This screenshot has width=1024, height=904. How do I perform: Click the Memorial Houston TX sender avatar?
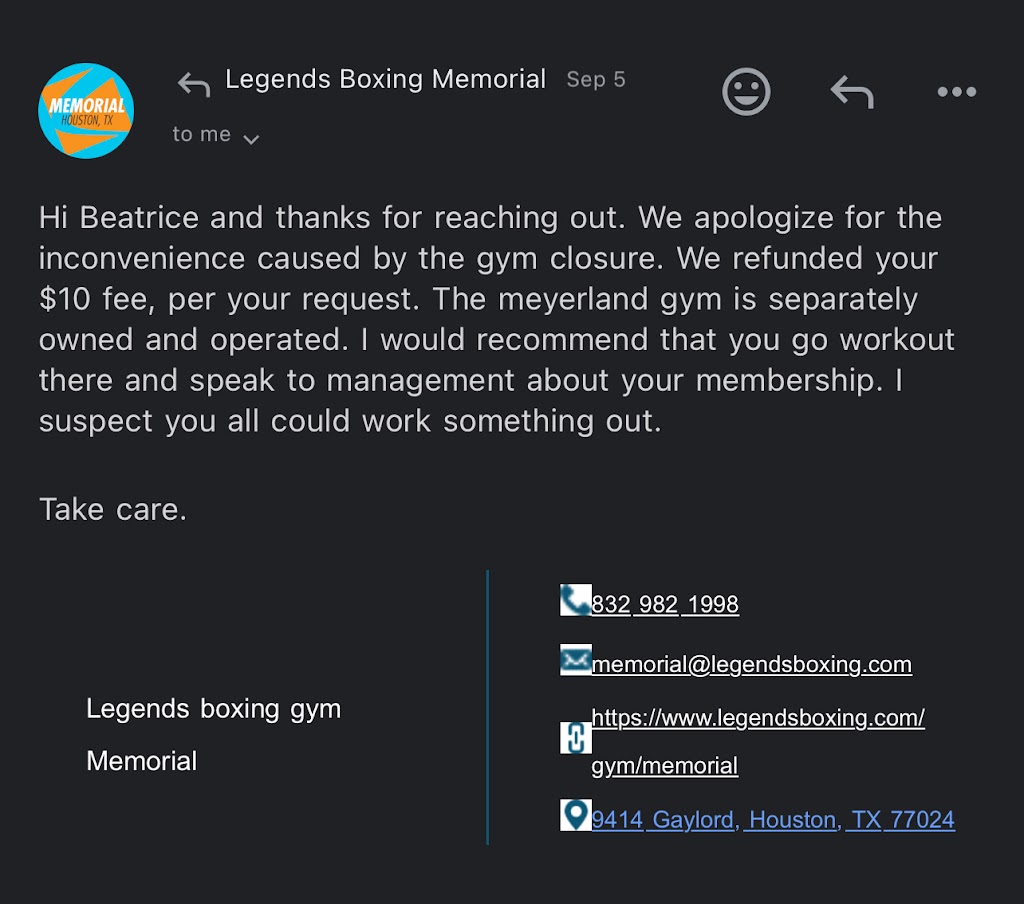tap(86, 110)
